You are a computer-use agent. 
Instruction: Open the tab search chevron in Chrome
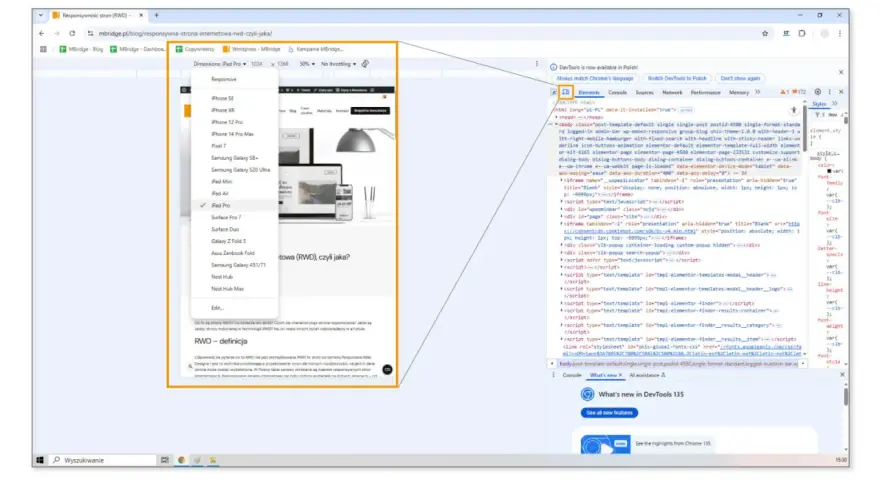coord(41,15)
